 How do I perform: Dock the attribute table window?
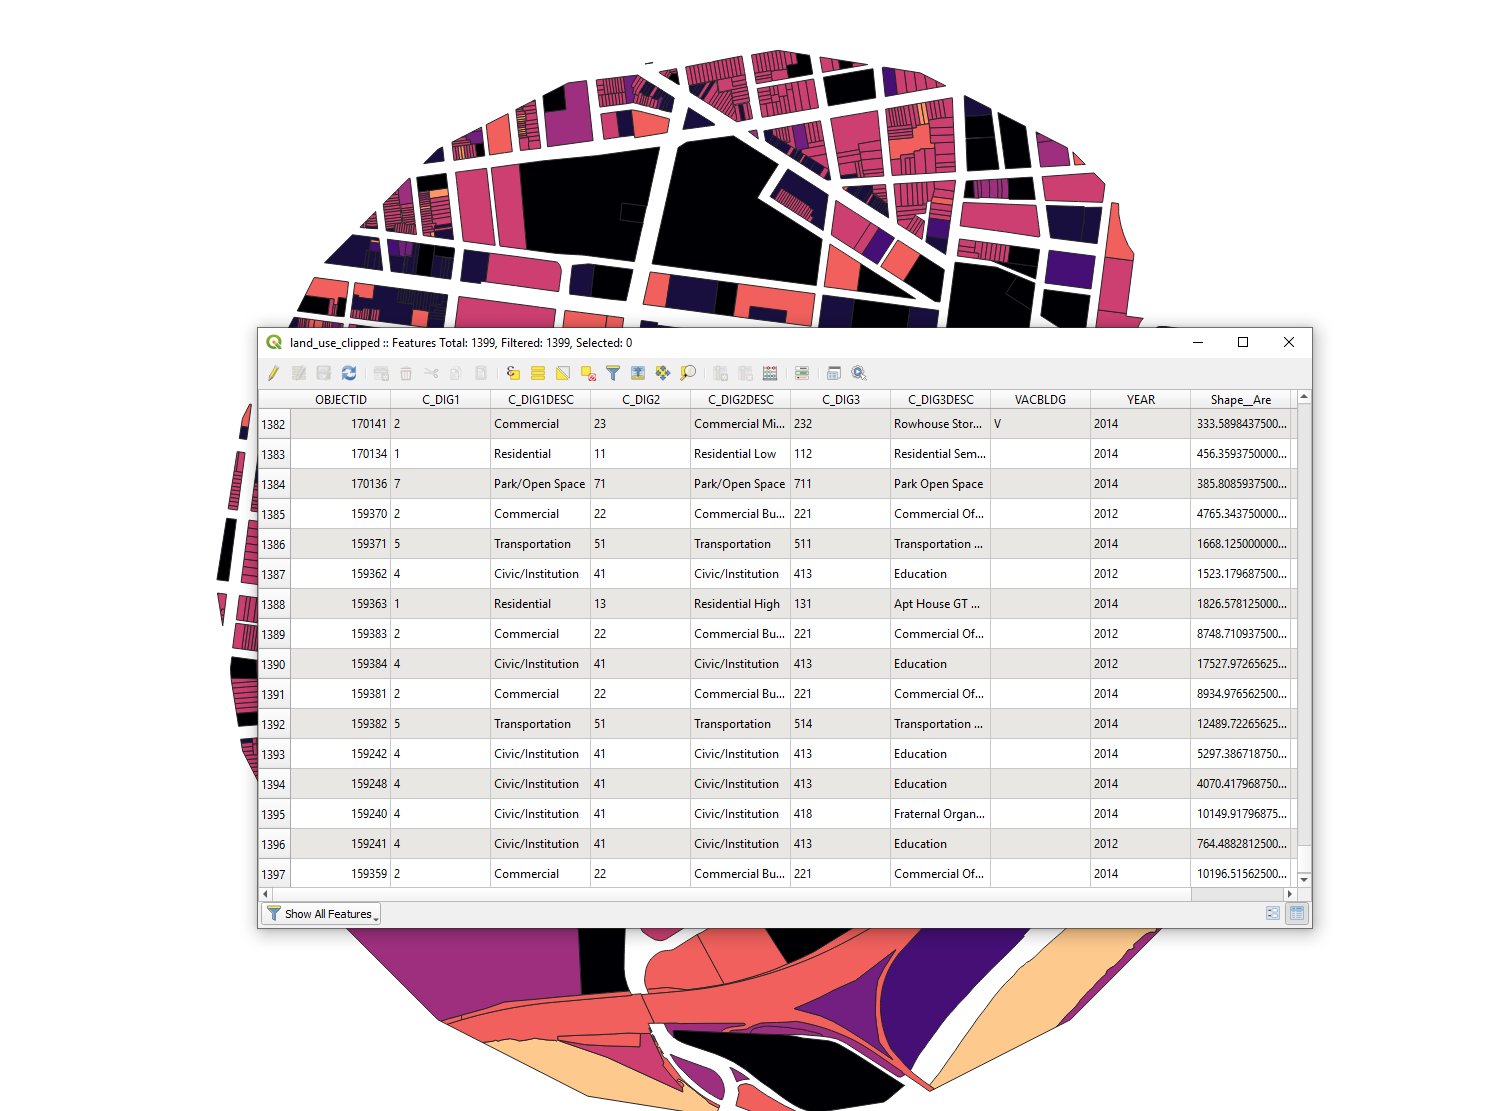pos(834,373)
